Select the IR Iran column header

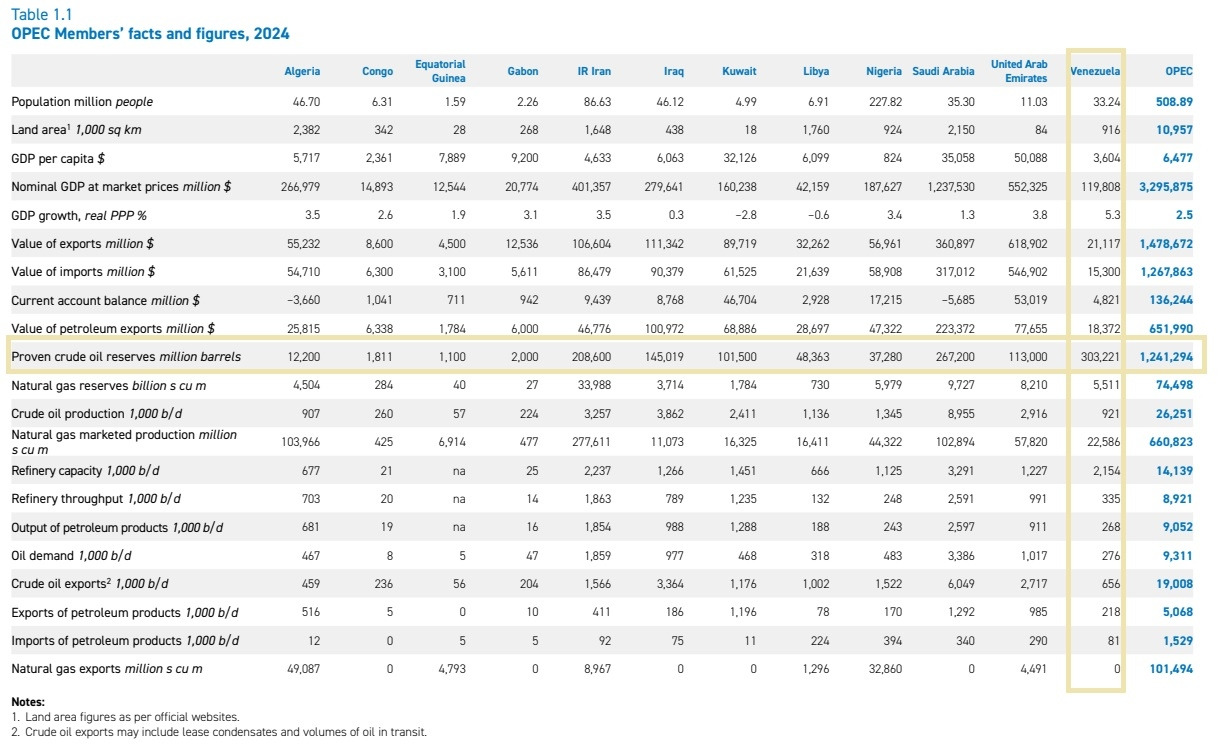pos(594,71)
